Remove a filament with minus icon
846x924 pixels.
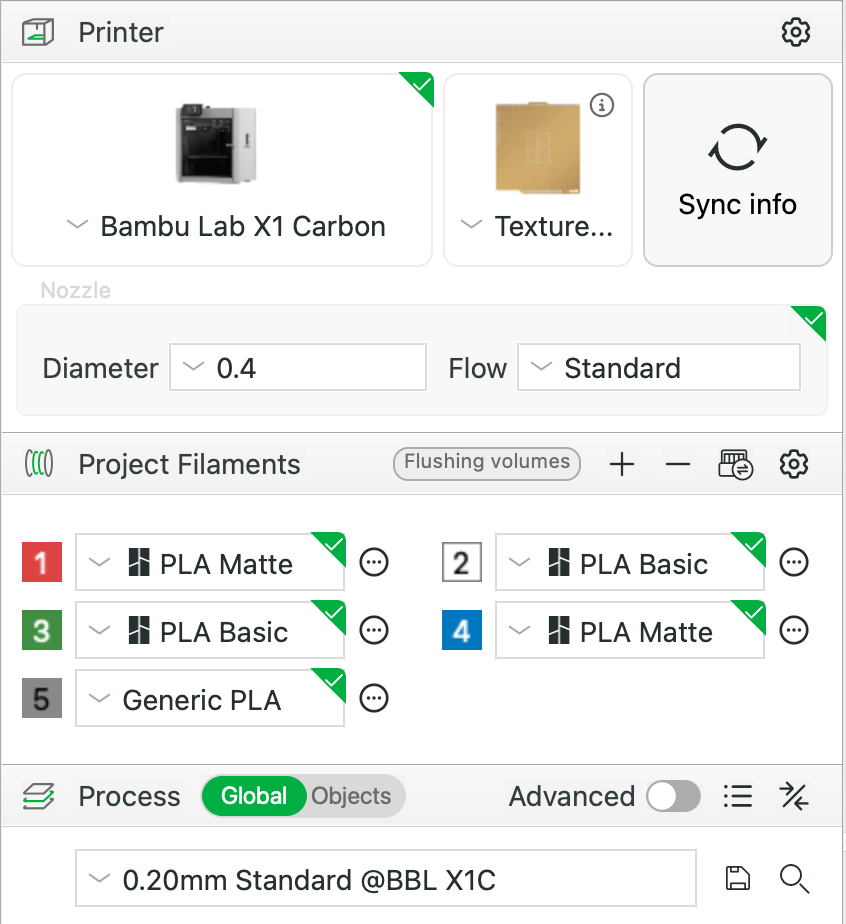pos(678,464)
